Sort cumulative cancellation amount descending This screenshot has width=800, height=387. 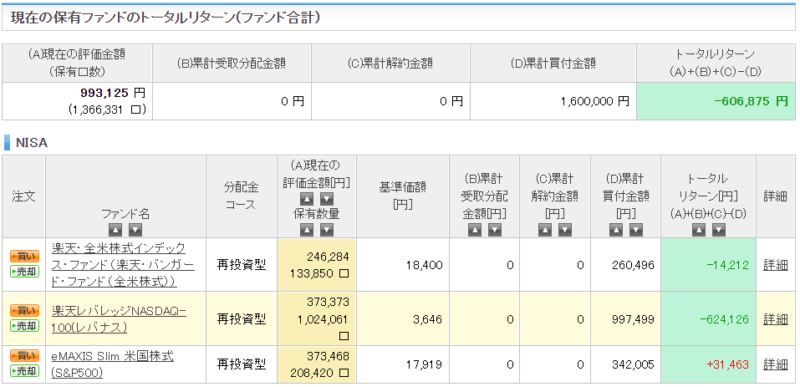pos(565,230)
